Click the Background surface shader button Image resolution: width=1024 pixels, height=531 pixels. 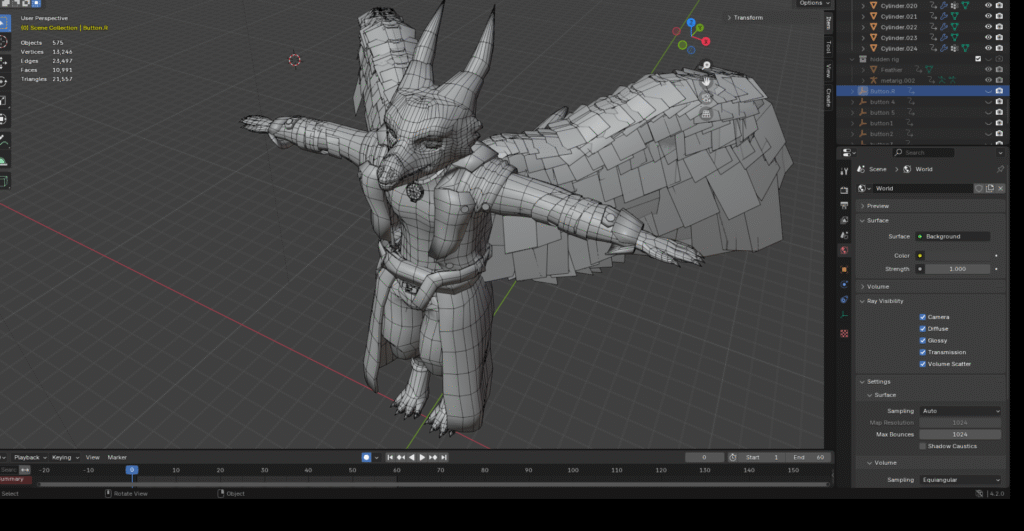click(x=953, y=236)
